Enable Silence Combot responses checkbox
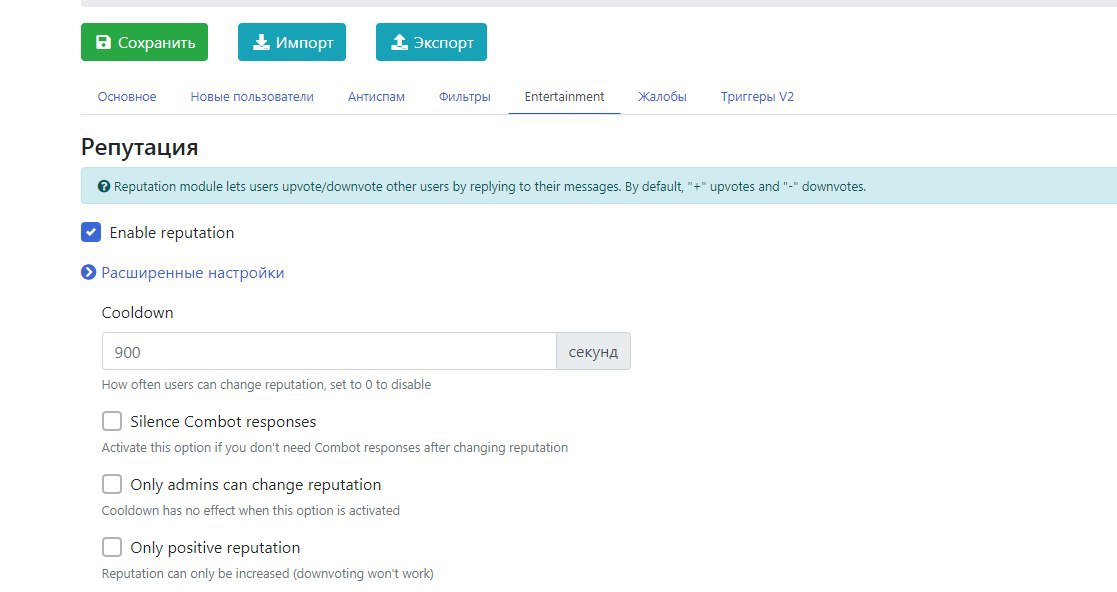The width and height of the screenshot is (1117, 592). pos(112,421)
